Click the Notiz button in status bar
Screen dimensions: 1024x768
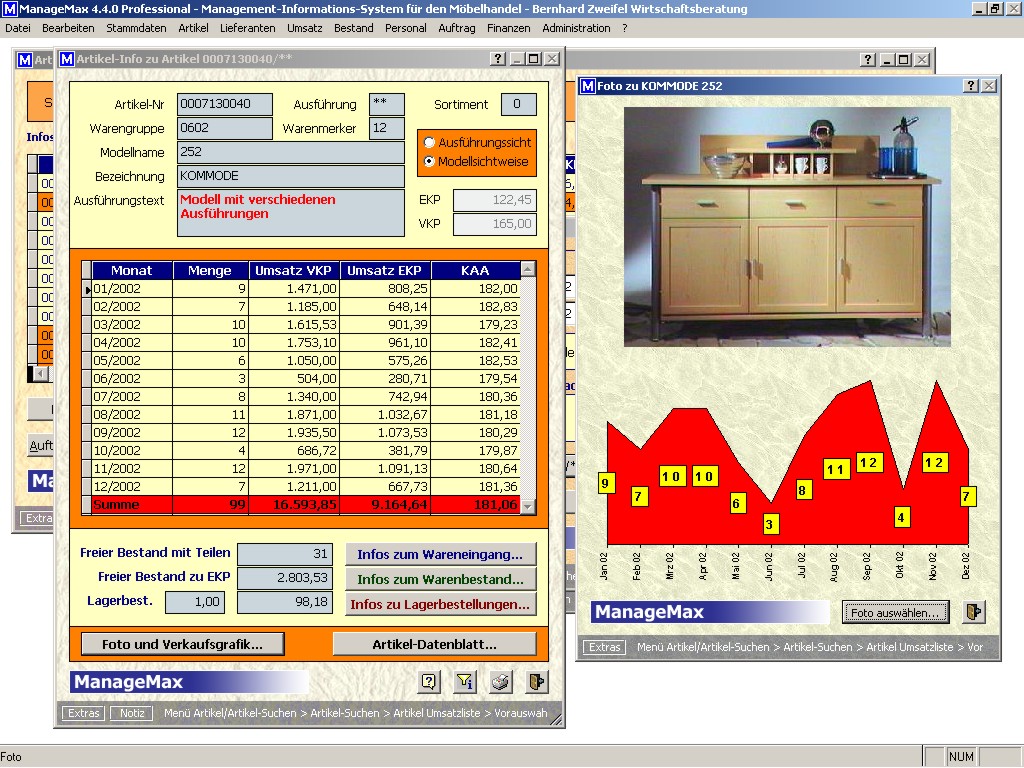[131, 713]
